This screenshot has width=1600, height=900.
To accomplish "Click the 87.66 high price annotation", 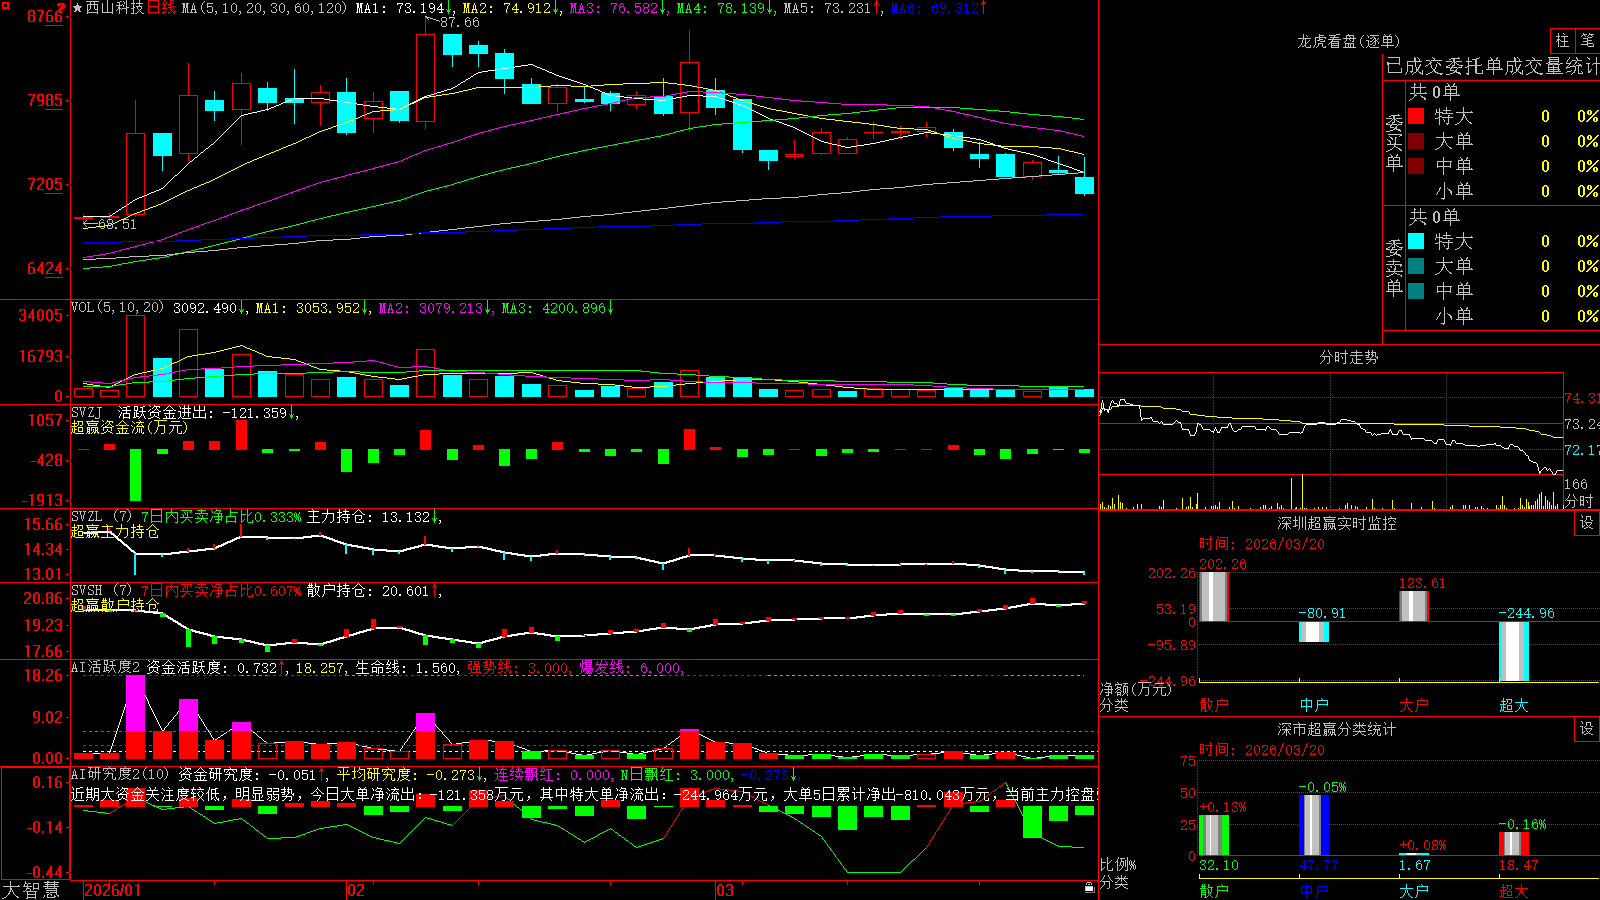I will 460,22.
